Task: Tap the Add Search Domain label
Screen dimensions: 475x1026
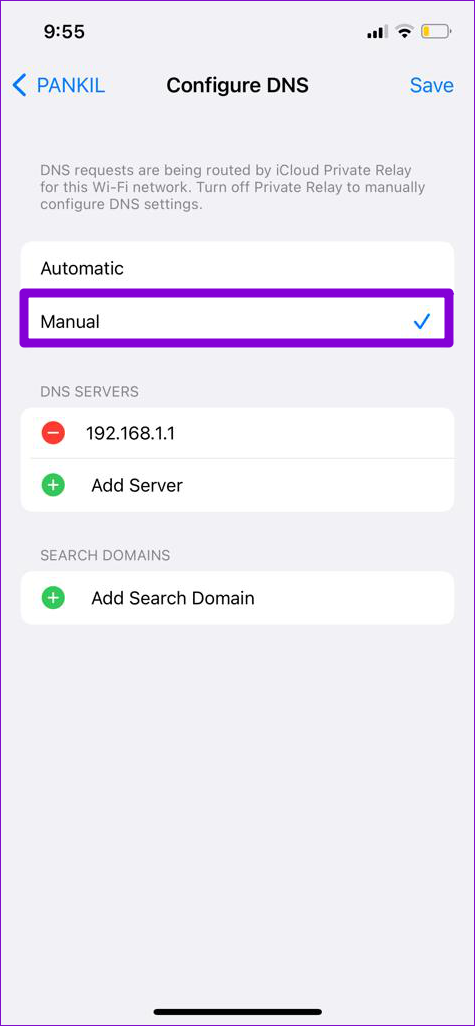Action: (x=173, y=598)
